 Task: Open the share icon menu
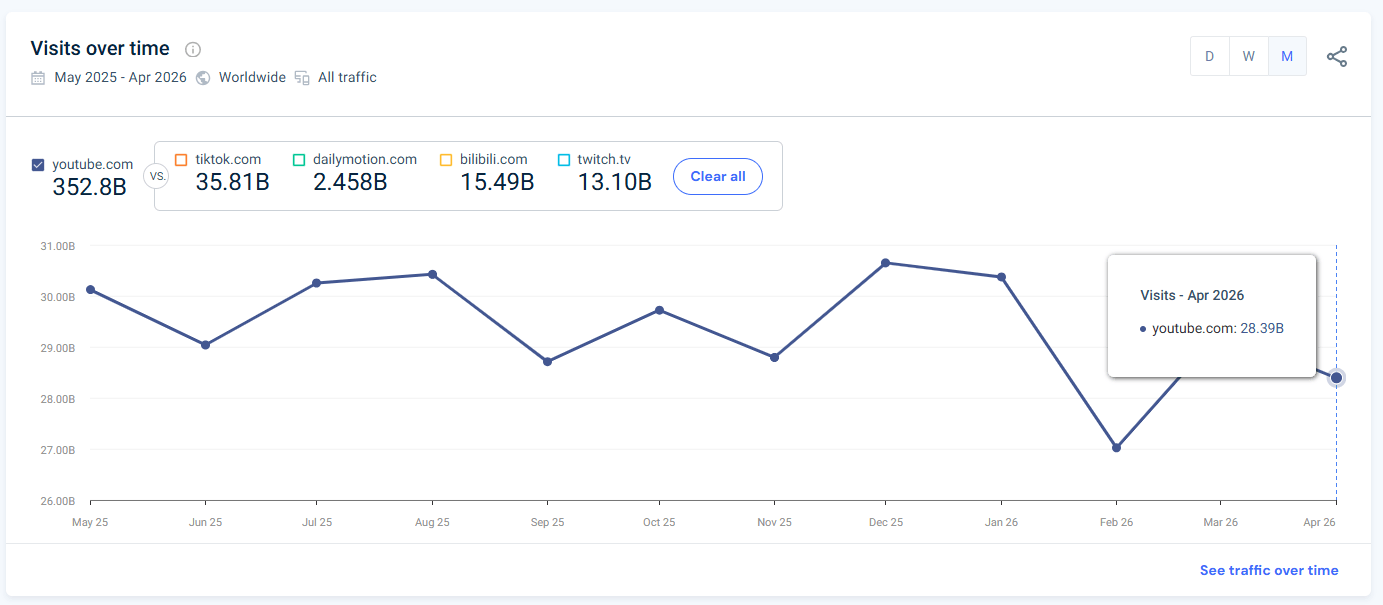(1337, 57)
